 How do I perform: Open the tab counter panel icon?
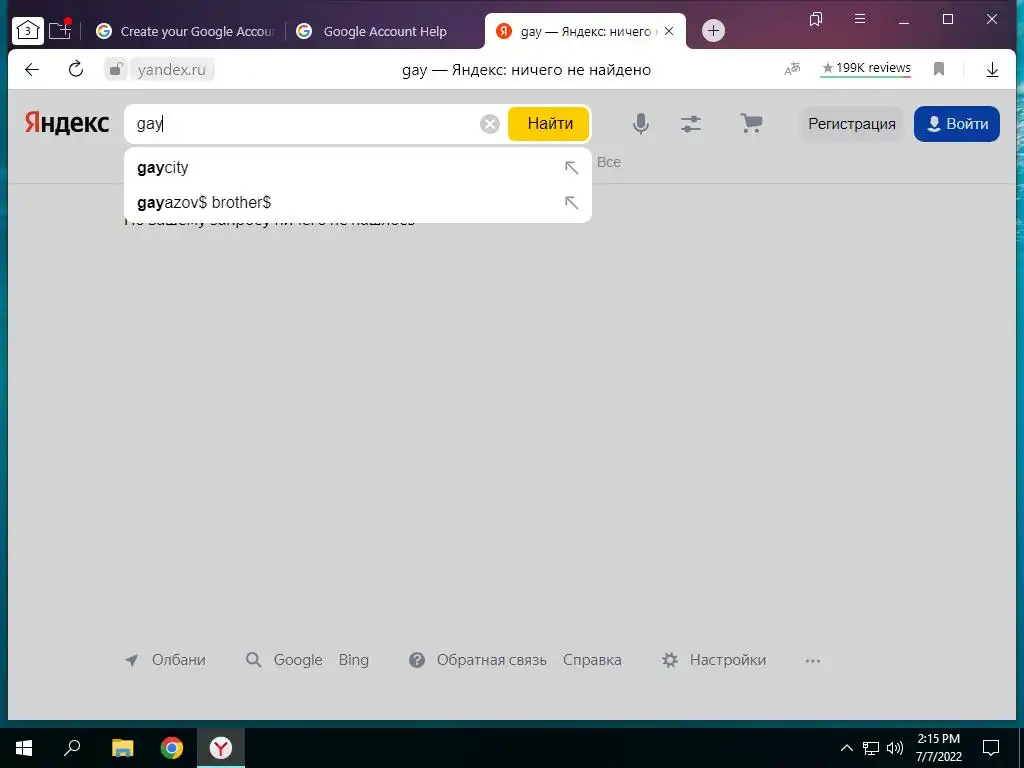coord(27,31)
